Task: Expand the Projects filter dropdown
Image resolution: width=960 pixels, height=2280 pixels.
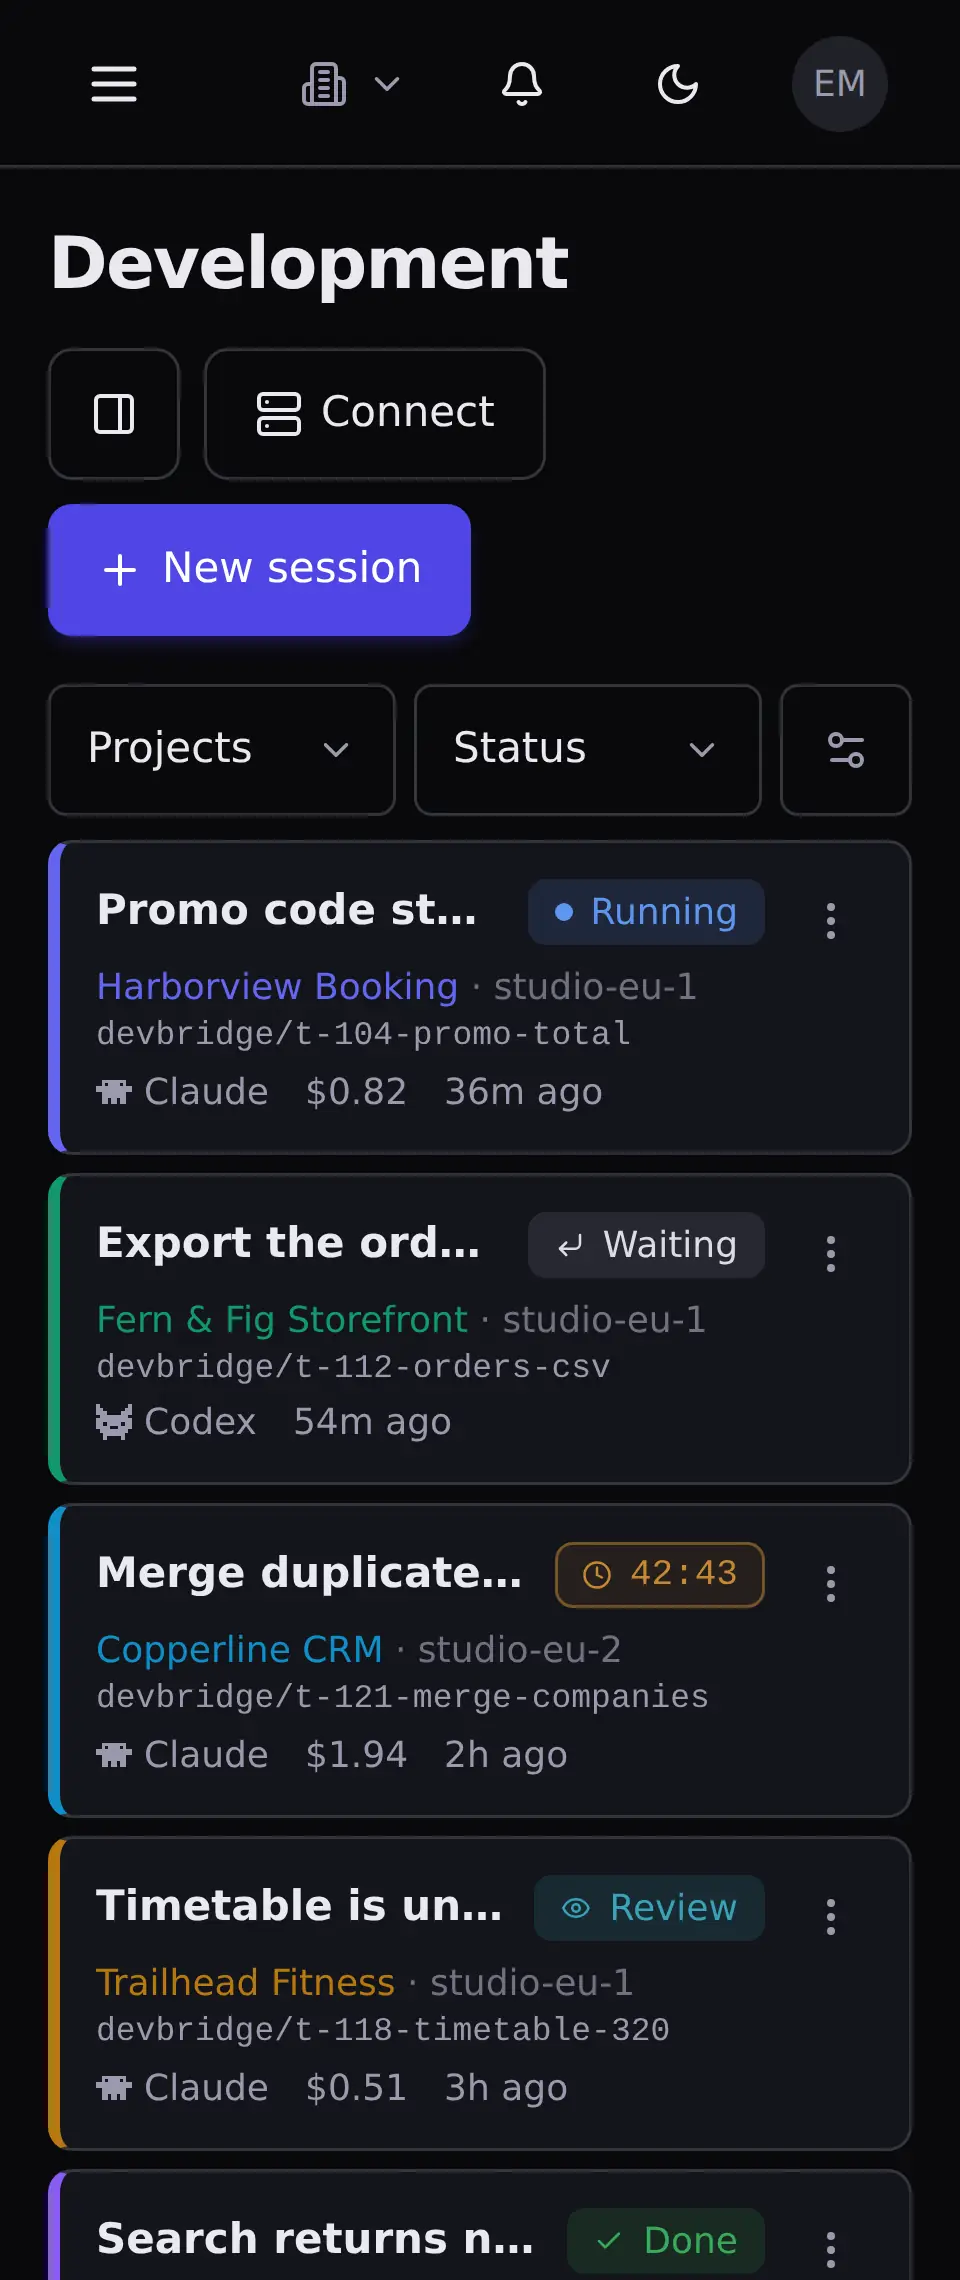Action: pos(222,750)
